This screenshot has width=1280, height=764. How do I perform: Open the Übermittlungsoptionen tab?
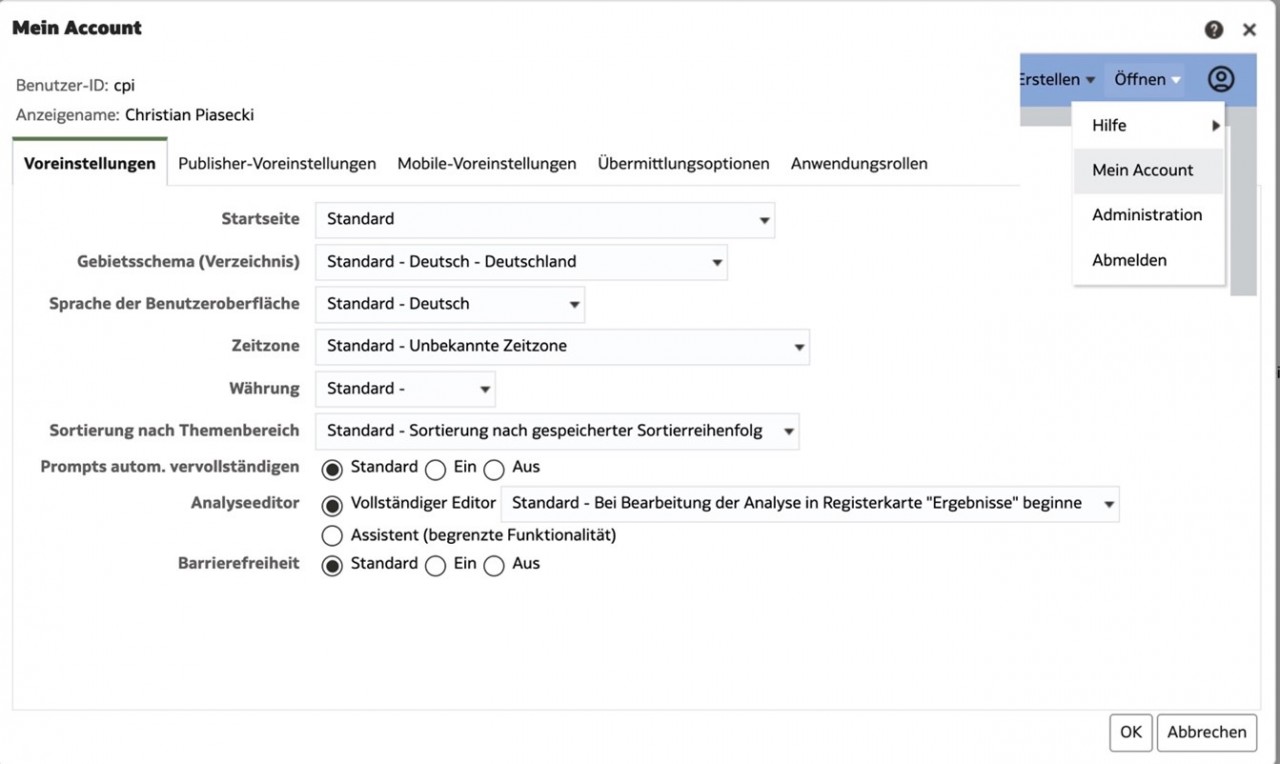click(684, 163)
